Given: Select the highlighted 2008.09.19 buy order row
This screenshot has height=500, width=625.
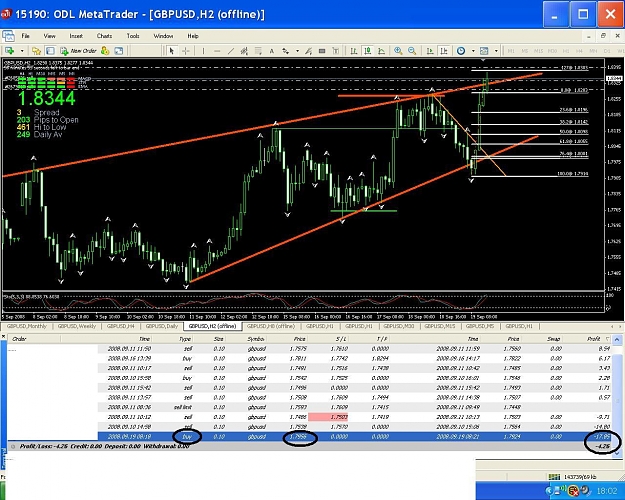Looking at the screenshot, I should click(355, 437).
